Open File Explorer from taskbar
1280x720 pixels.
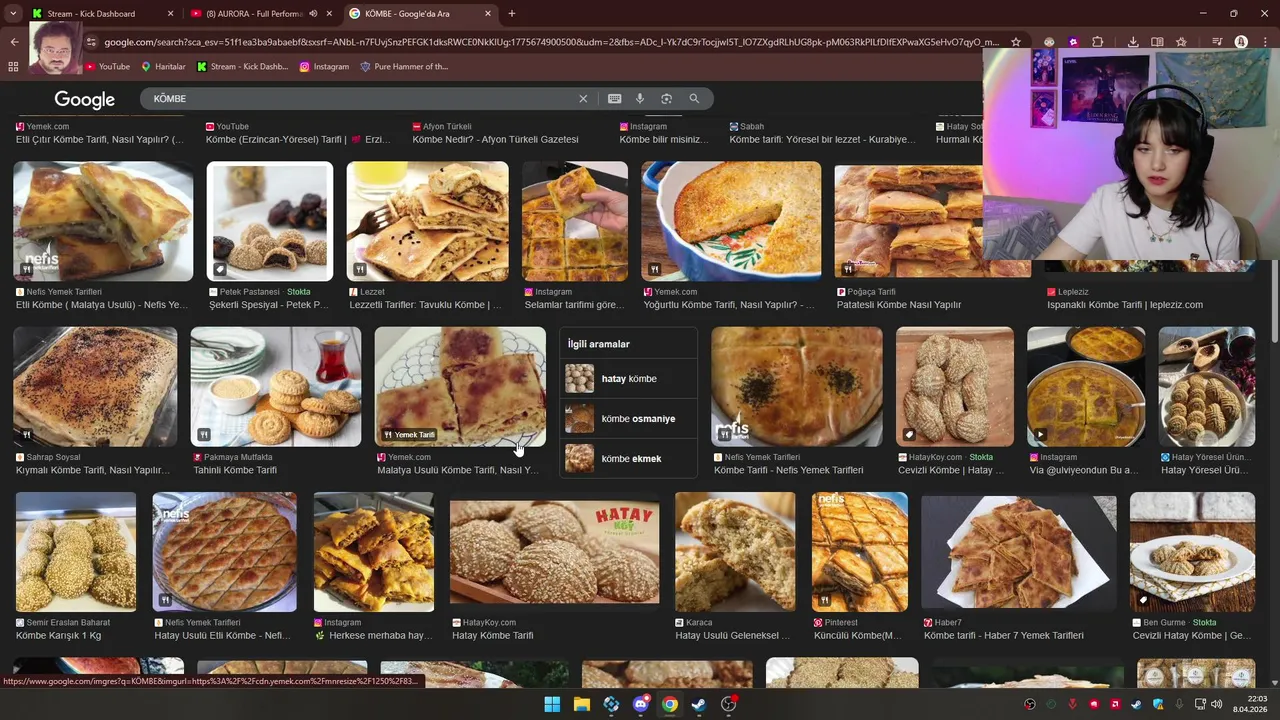coord(581,705)
